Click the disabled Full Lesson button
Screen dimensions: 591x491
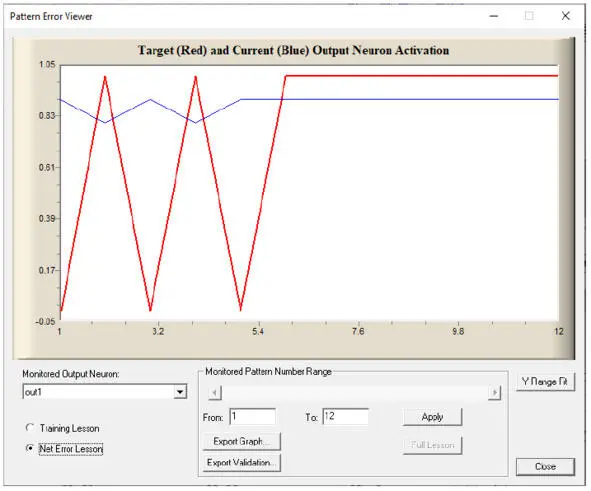[432, 445]
